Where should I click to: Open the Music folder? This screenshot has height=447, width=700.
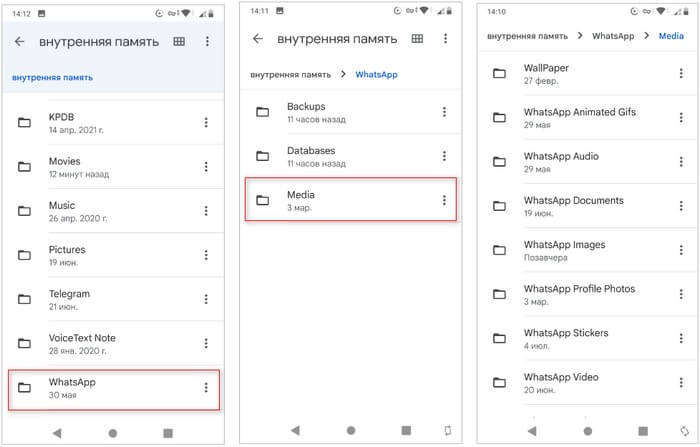pyautogui.click(x=113, y=211)
